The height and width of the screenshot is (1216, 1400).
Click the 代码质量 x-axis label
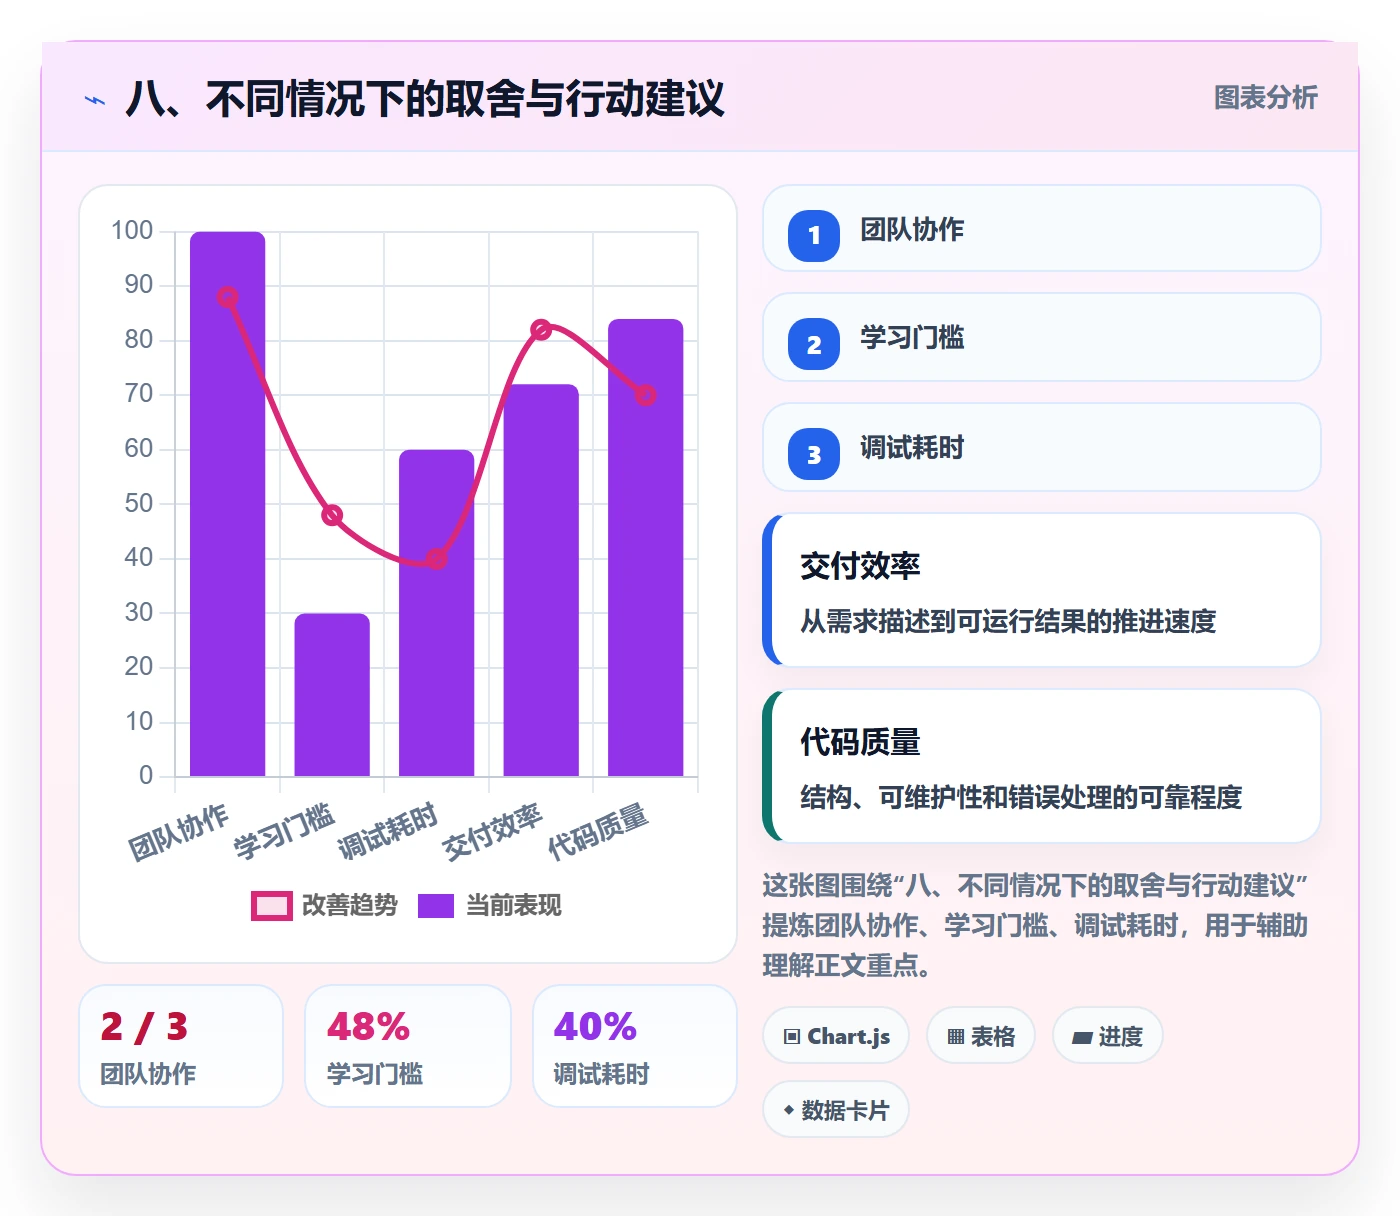tap(598, 832)
